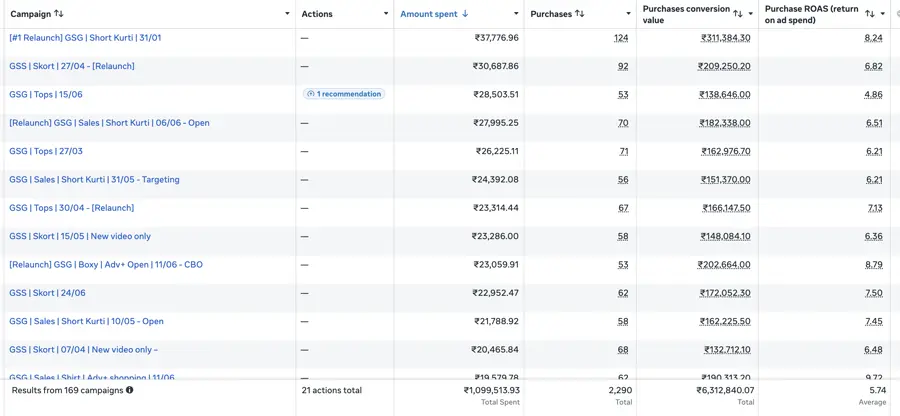
Task: Click the conversion value ₹162,976.70
Action: point(726,151)
